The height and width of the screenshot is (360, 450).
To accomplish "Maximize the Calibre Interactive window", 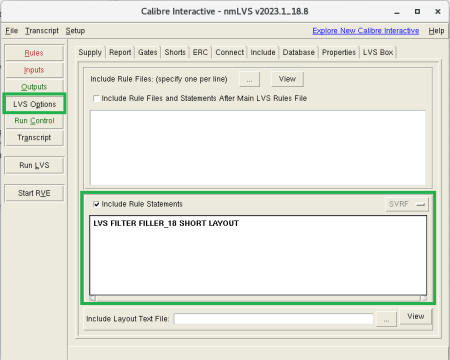I will 417,12.
